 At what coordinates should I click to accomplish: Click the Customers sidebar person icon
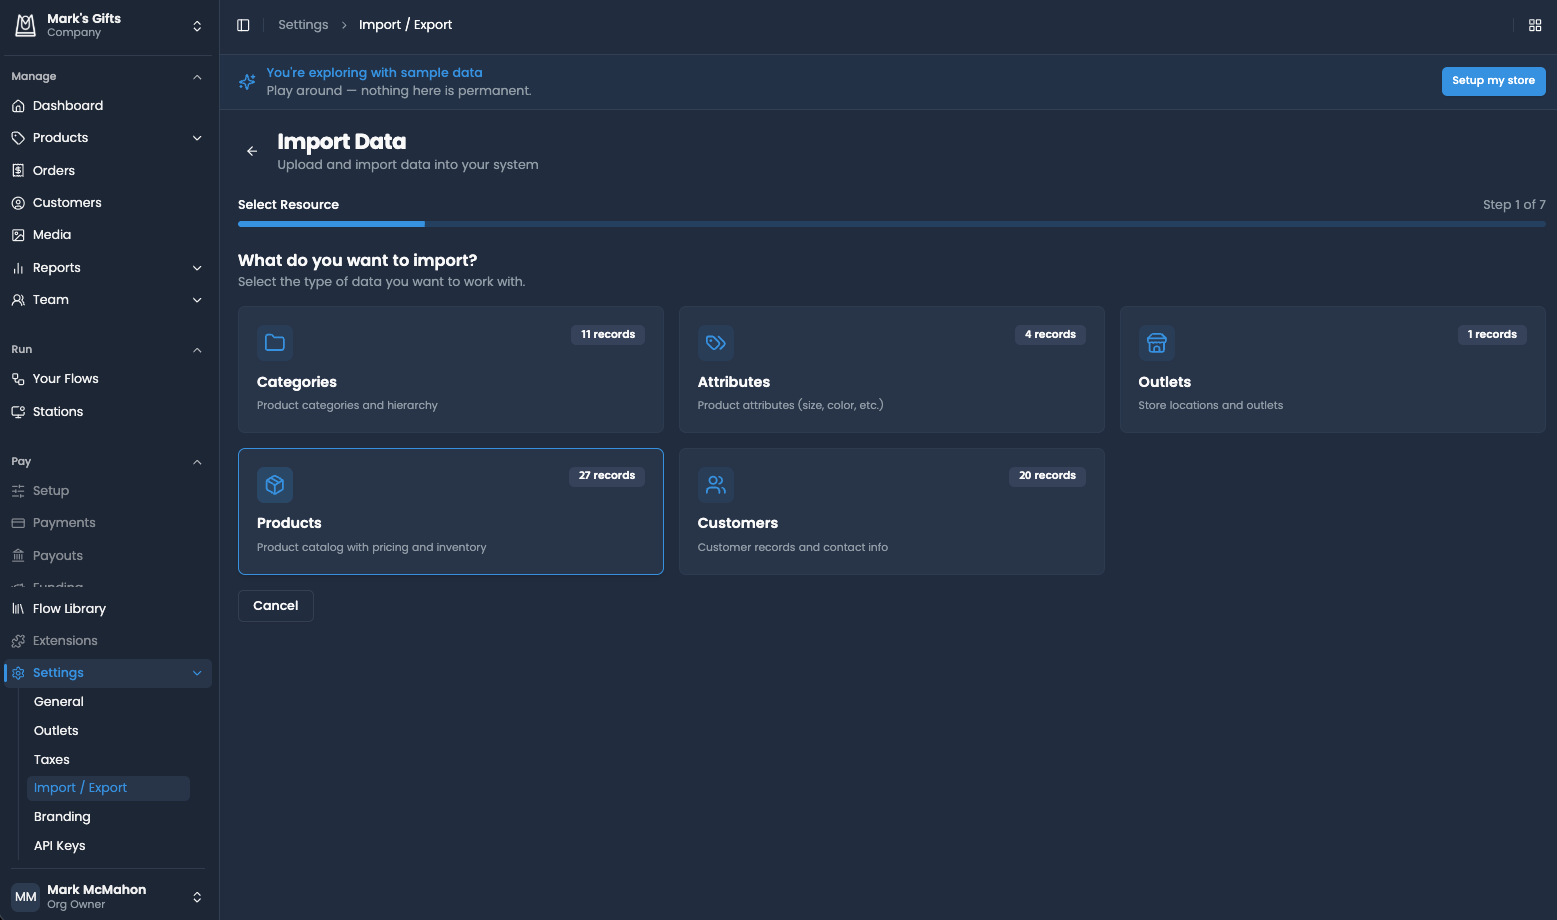click(x=18, y=203)
